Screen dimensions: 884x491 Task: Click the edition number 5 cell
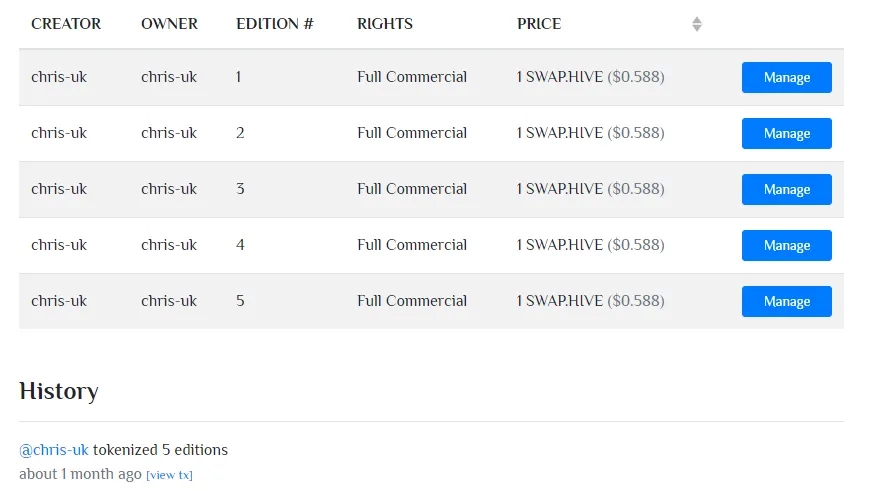[240, 301]
